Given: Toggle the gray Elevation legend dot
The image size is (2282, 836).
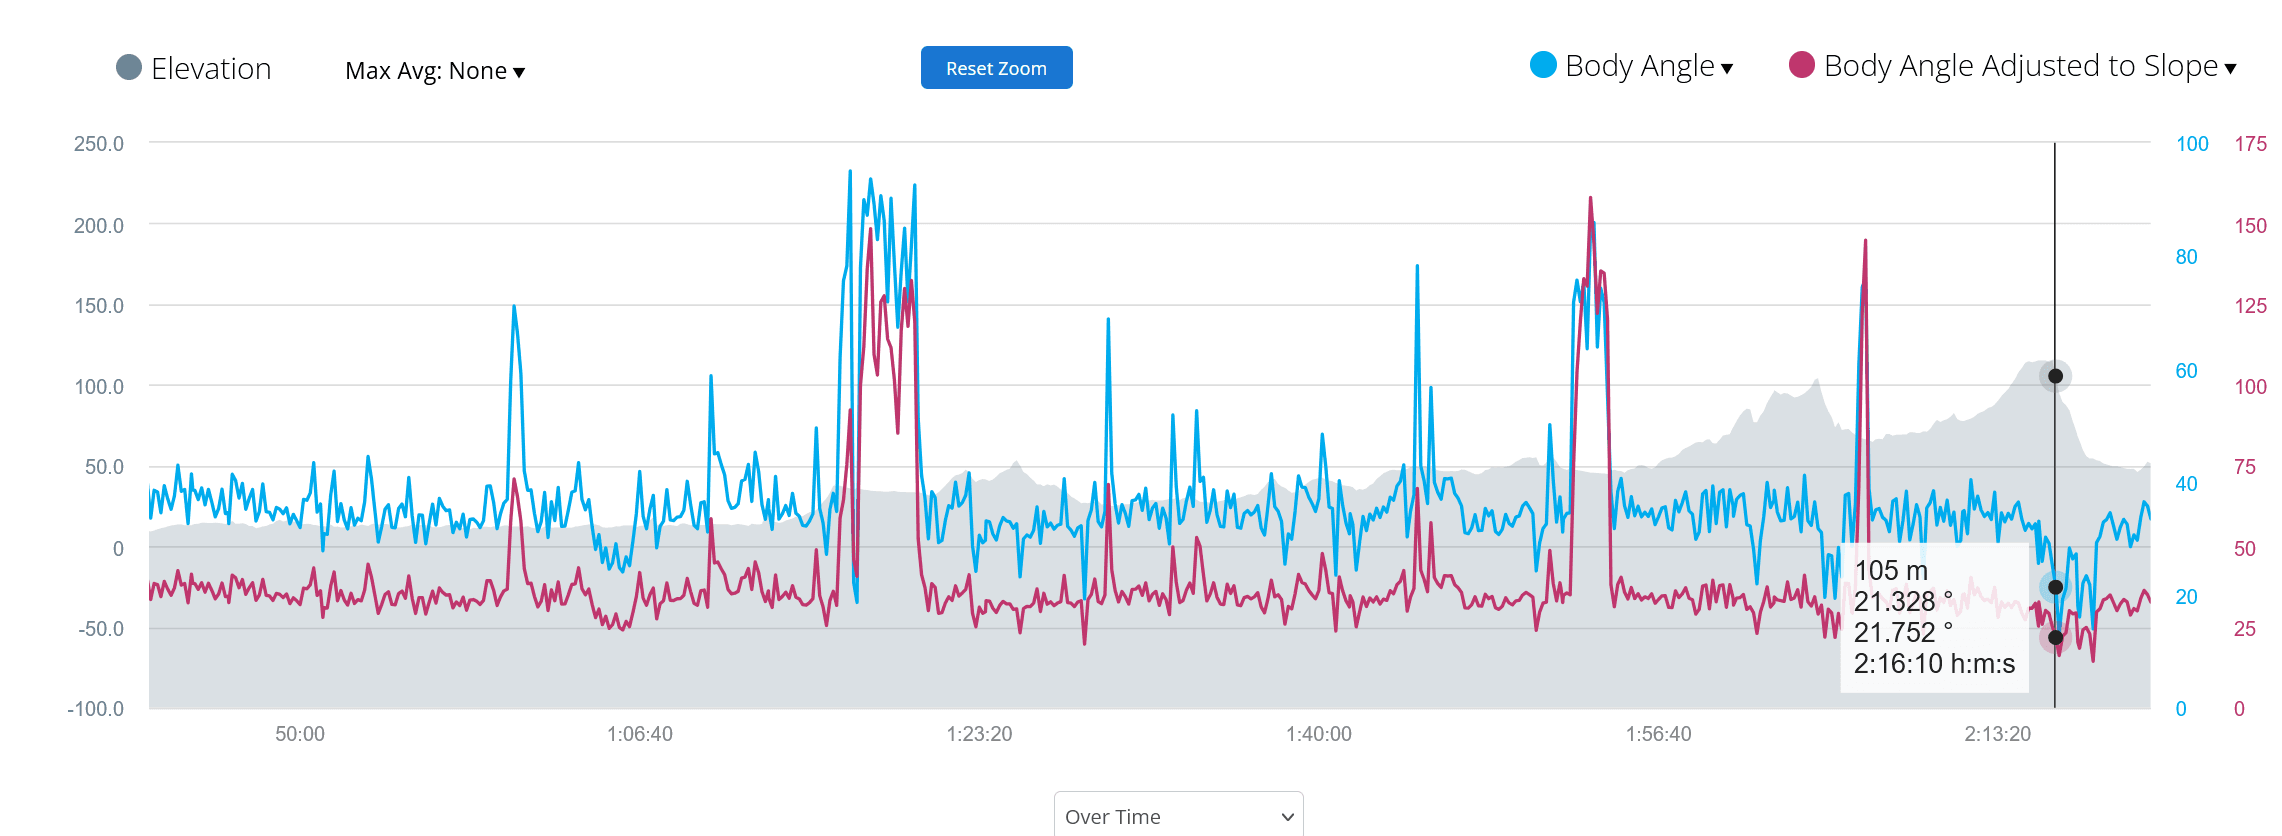Looking at the screenshot, I should 129,67.
